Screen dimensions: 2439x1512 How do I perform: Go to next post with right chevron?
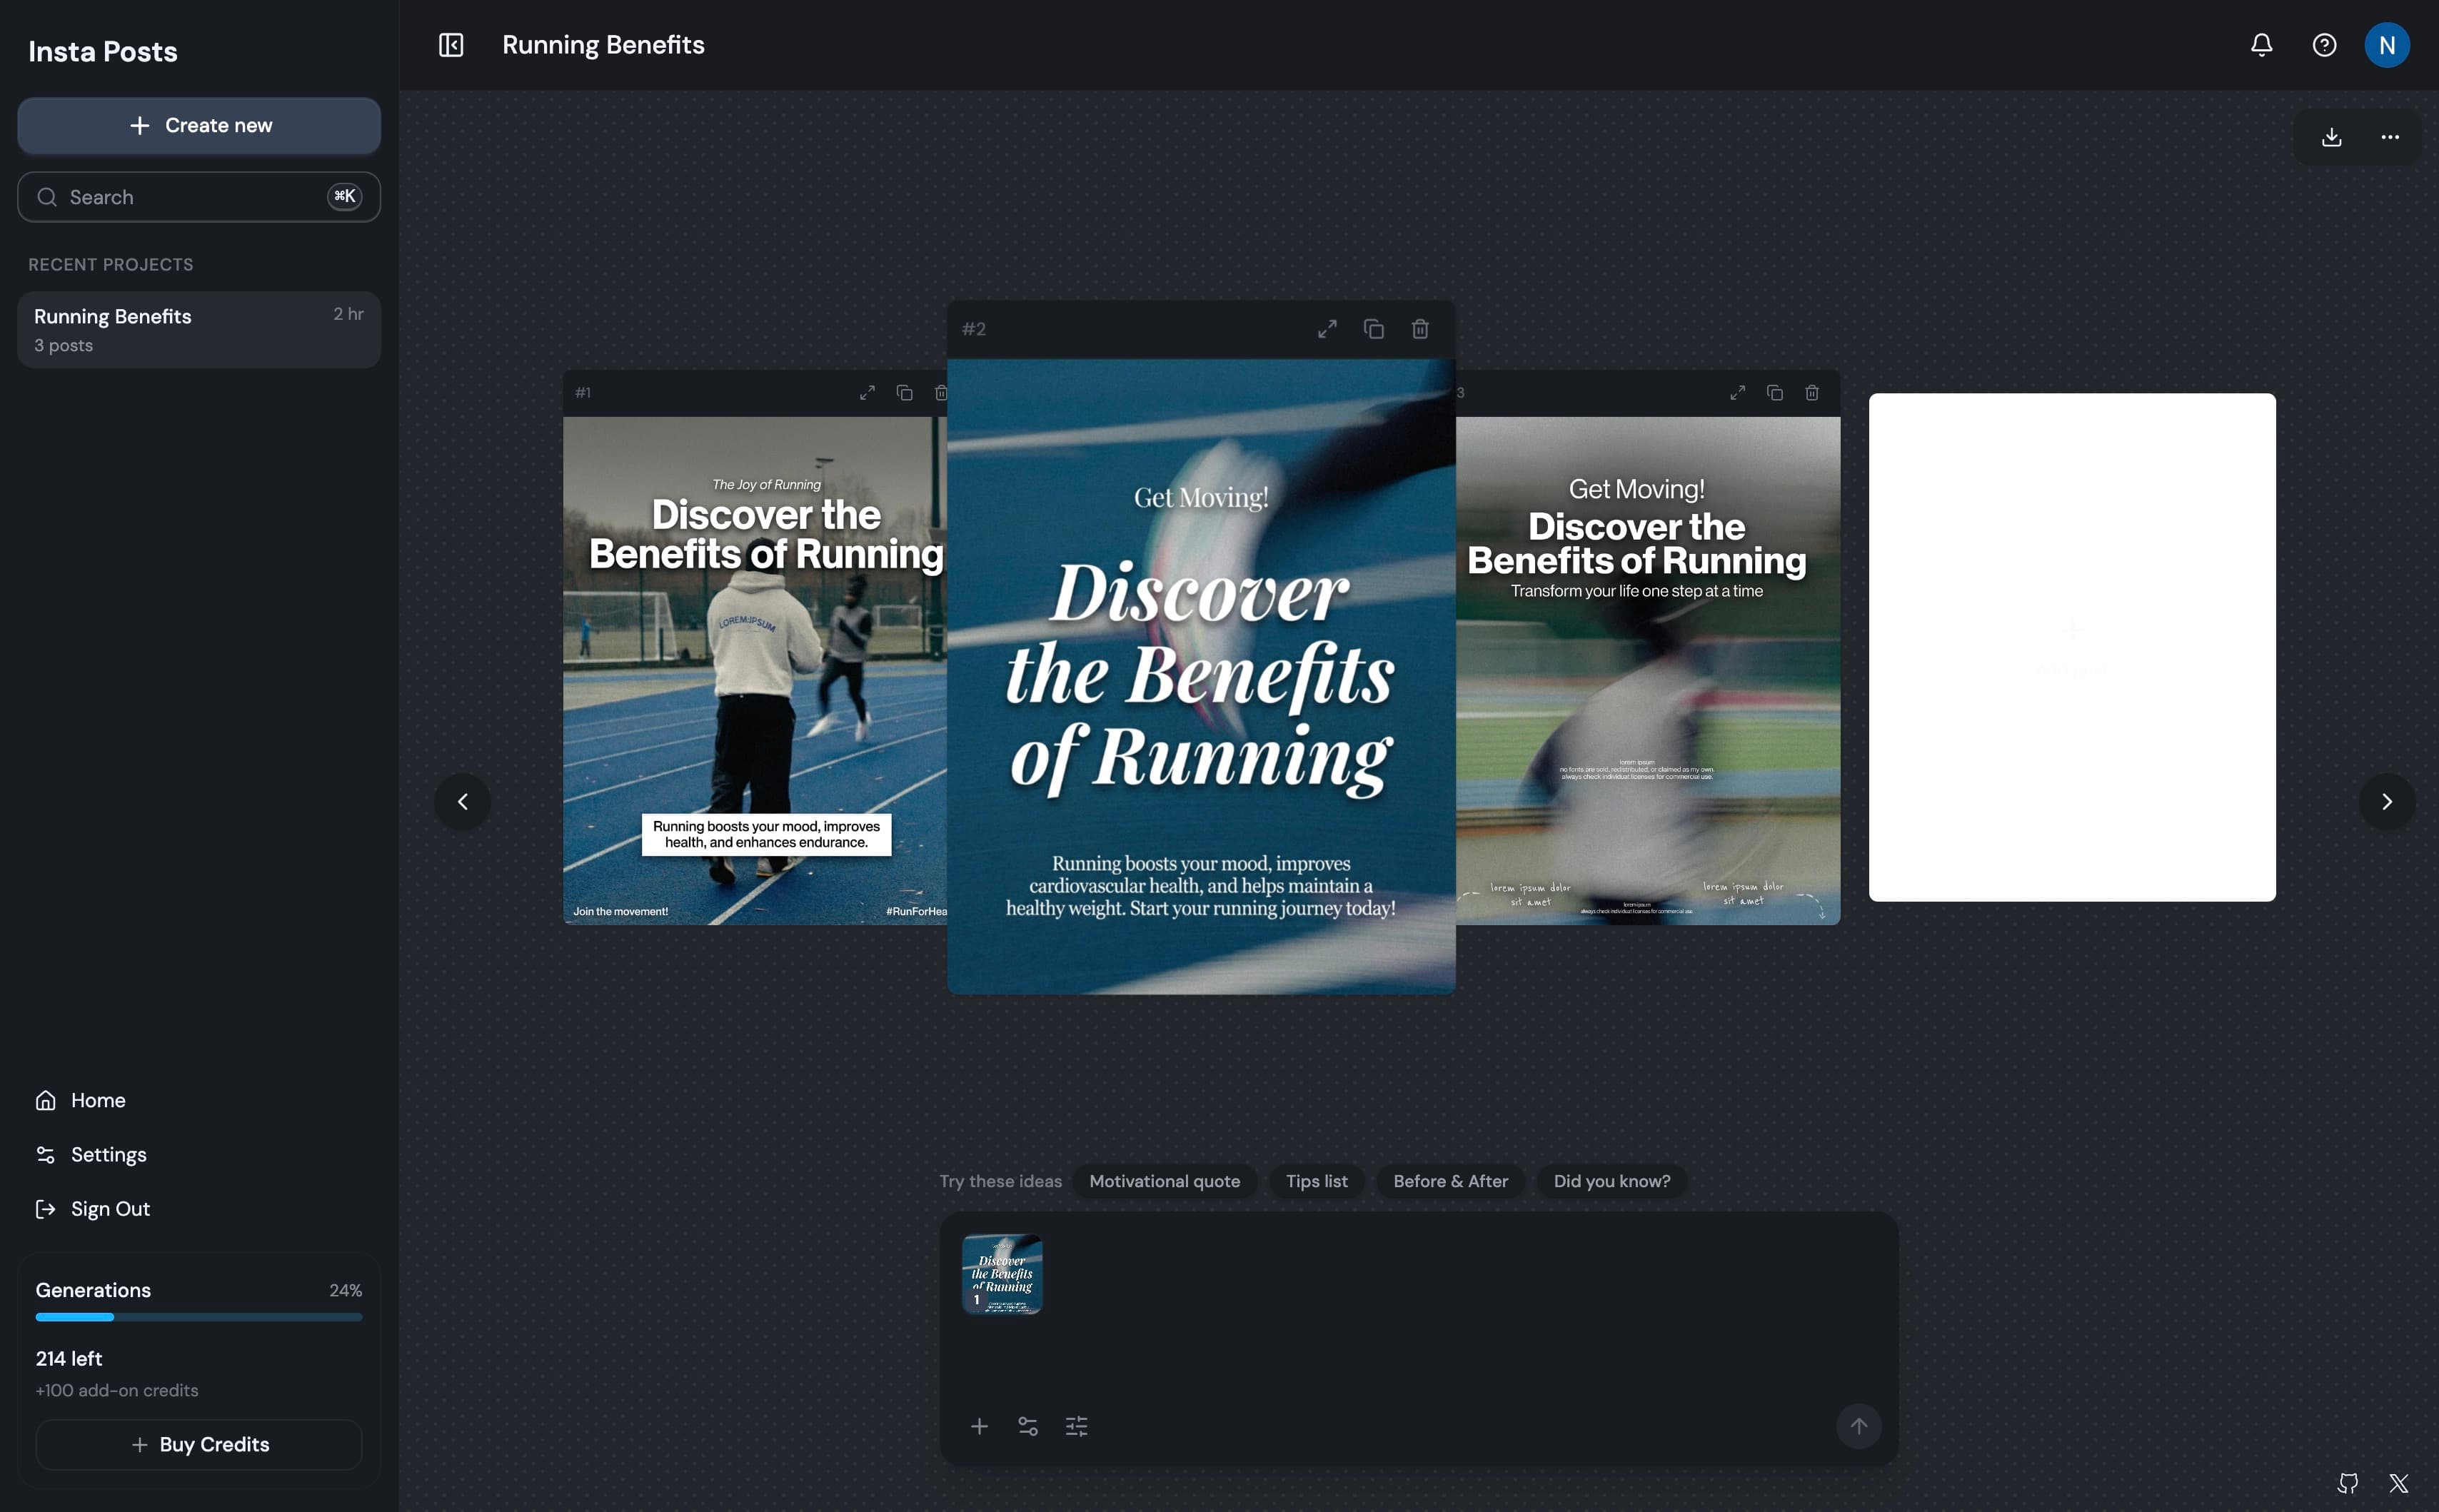click(2386, 801)
